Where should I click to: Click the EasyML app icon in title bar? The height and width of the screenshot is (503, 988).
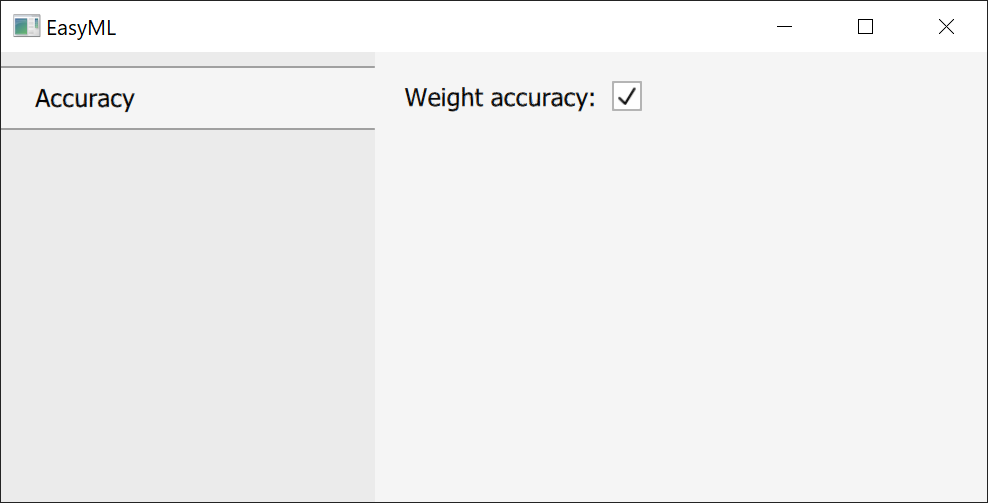coord(26,27)
